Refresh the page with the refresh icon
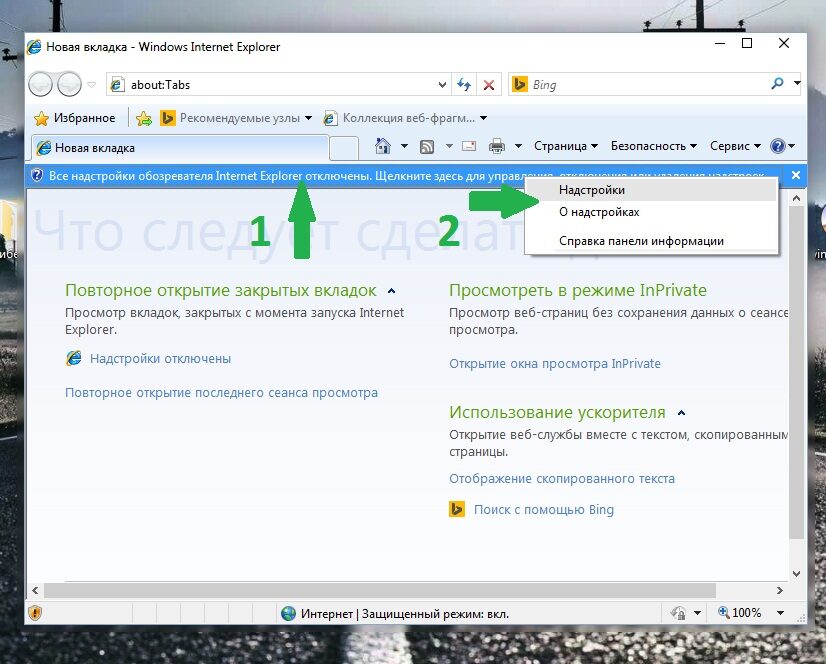The width and height of the screenshot is (826, 664). coord(462,84)
